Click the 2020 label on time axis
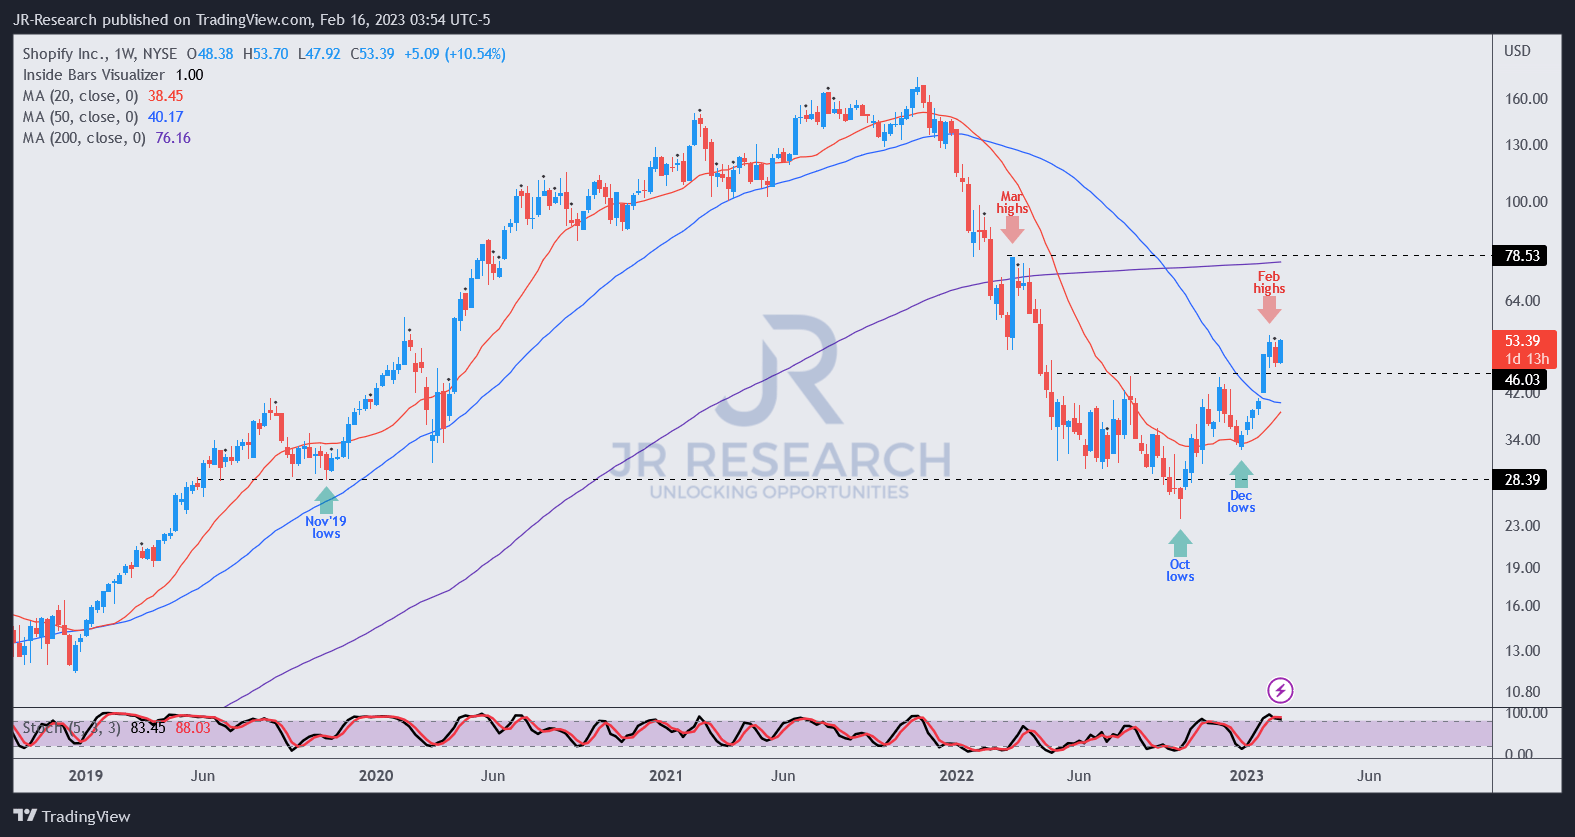Screen dimensions: 1575x837 (376, 776)
